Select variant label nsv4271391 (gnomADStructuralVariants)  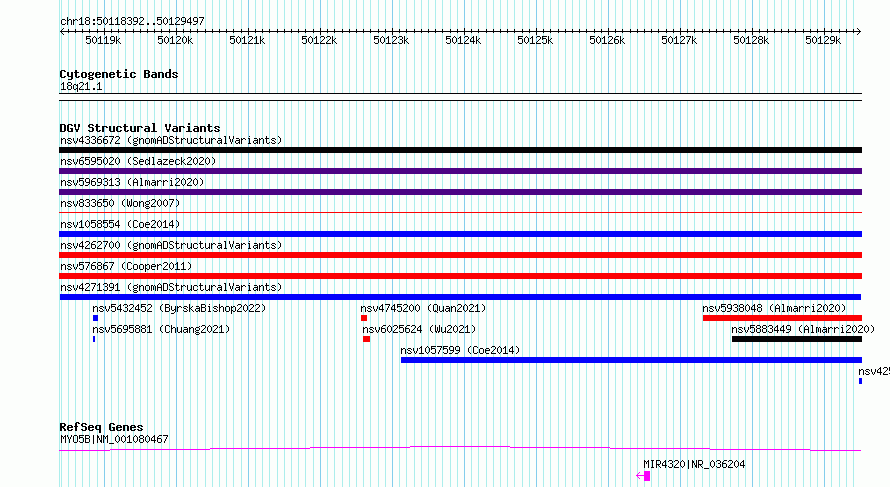[171, 287]
